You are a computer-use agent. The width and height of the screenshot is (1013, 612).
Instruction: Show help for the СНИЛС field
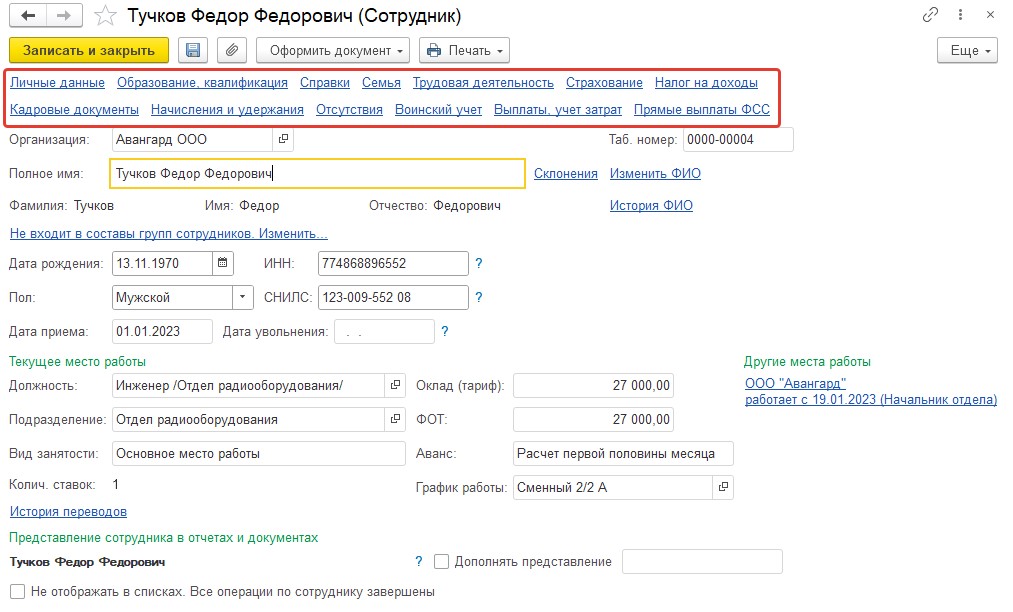[479, 297]
